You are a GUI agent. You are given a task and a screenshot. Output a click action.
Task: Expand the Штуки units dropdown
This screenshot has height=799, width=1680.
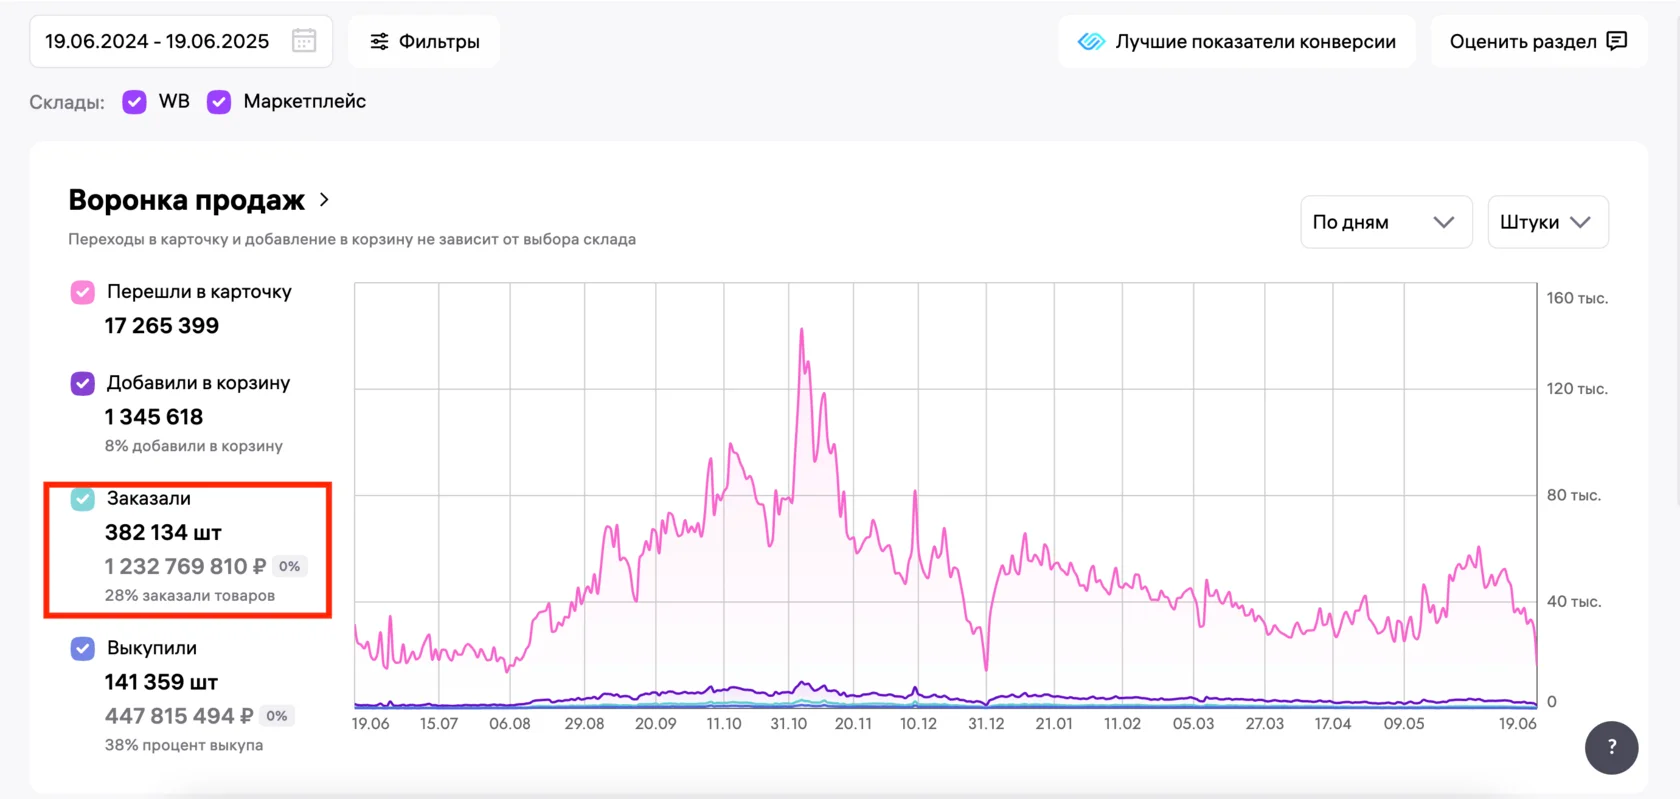(x=1548, y=222)
